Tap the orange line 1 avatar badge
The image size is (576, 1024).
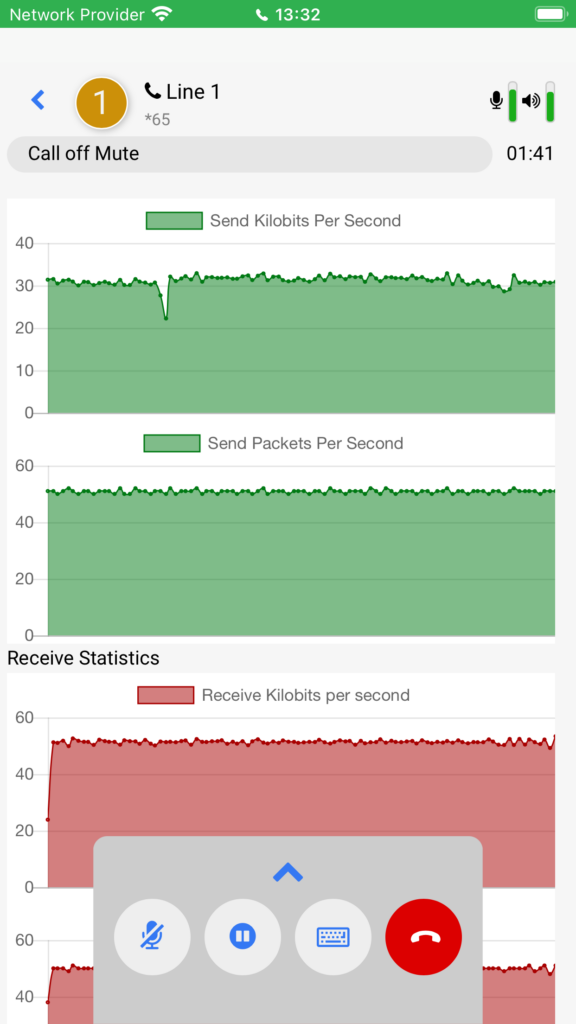point(101,103)
